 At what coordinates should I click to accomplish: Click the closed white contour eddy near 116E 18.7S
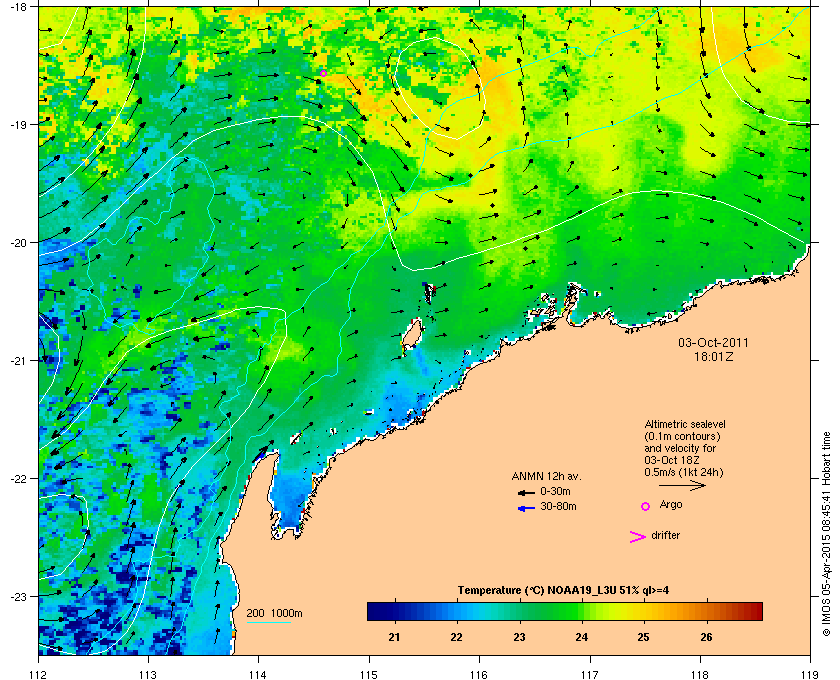click(x=439, y=88)
